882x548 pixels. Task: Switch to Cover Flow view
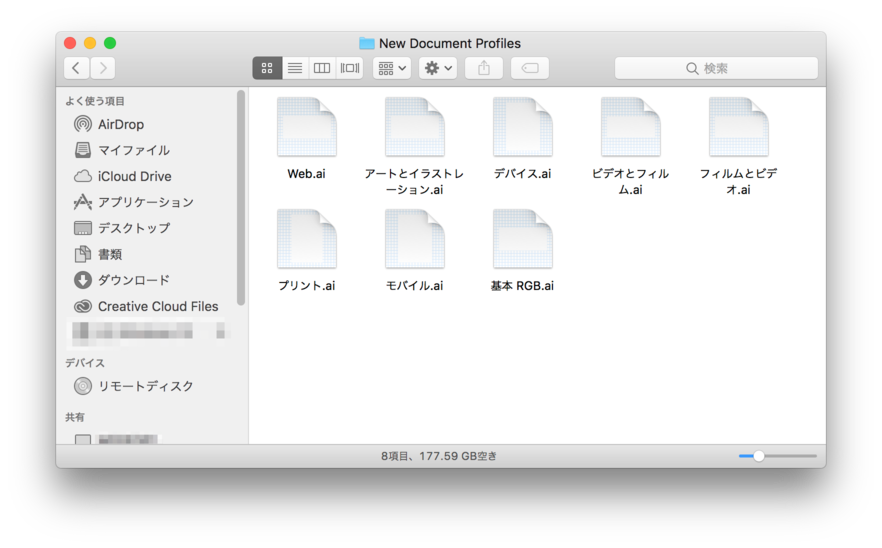(x=349, y=68)
